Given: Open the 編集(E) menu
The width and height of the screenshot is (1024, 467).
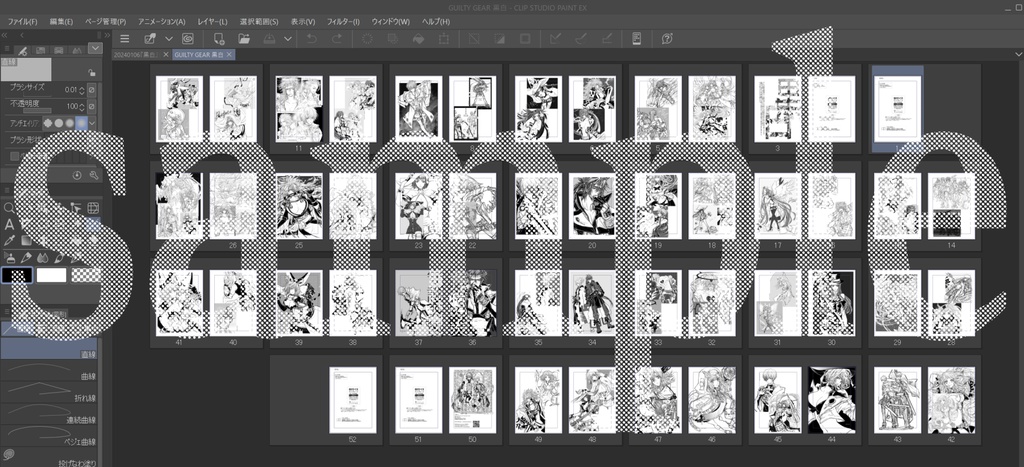Looking at the screenshot, I should tap(61, 22).
